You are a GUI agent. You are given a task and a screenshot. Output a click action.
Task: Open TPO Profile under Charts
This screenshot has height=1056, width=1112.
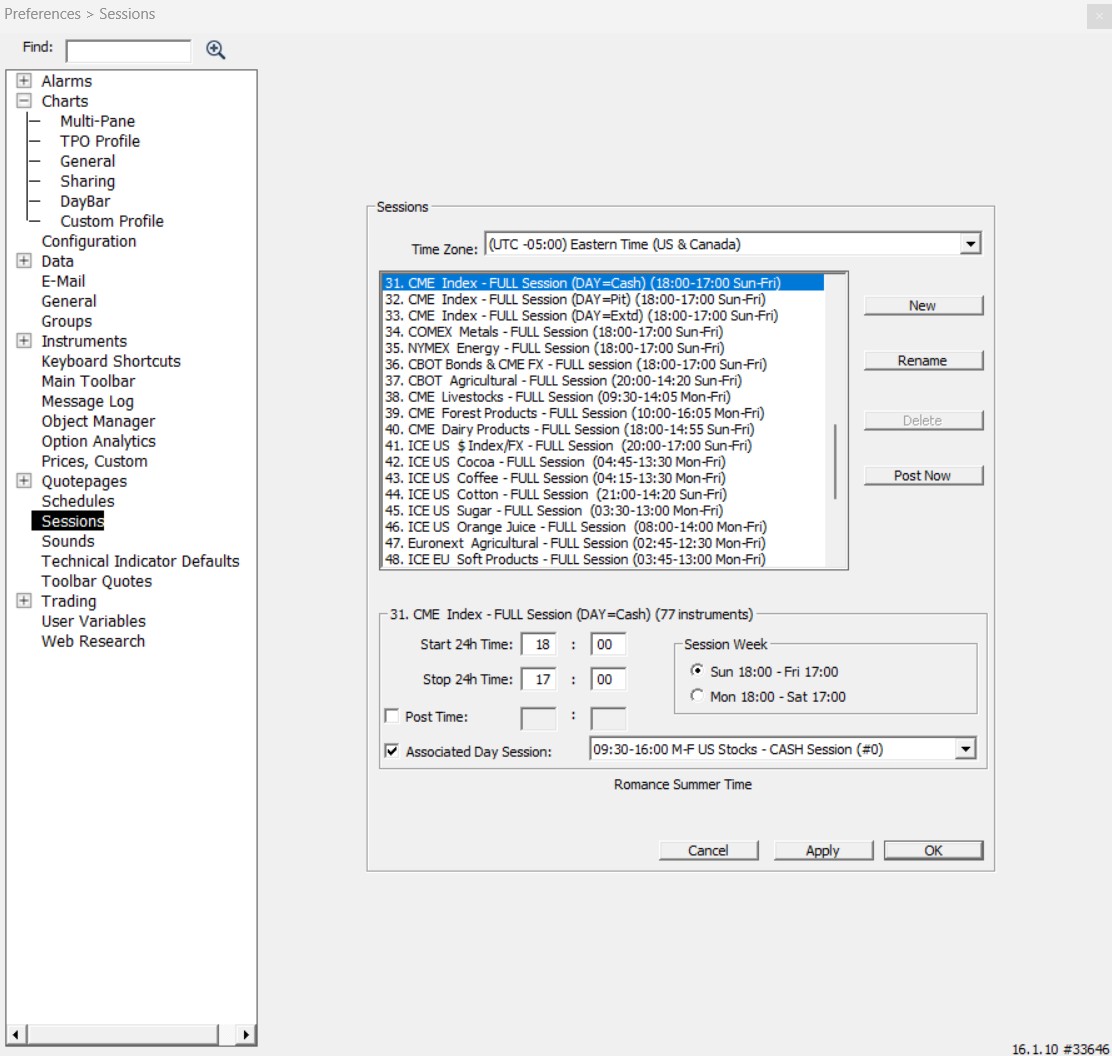pos(99,141)
